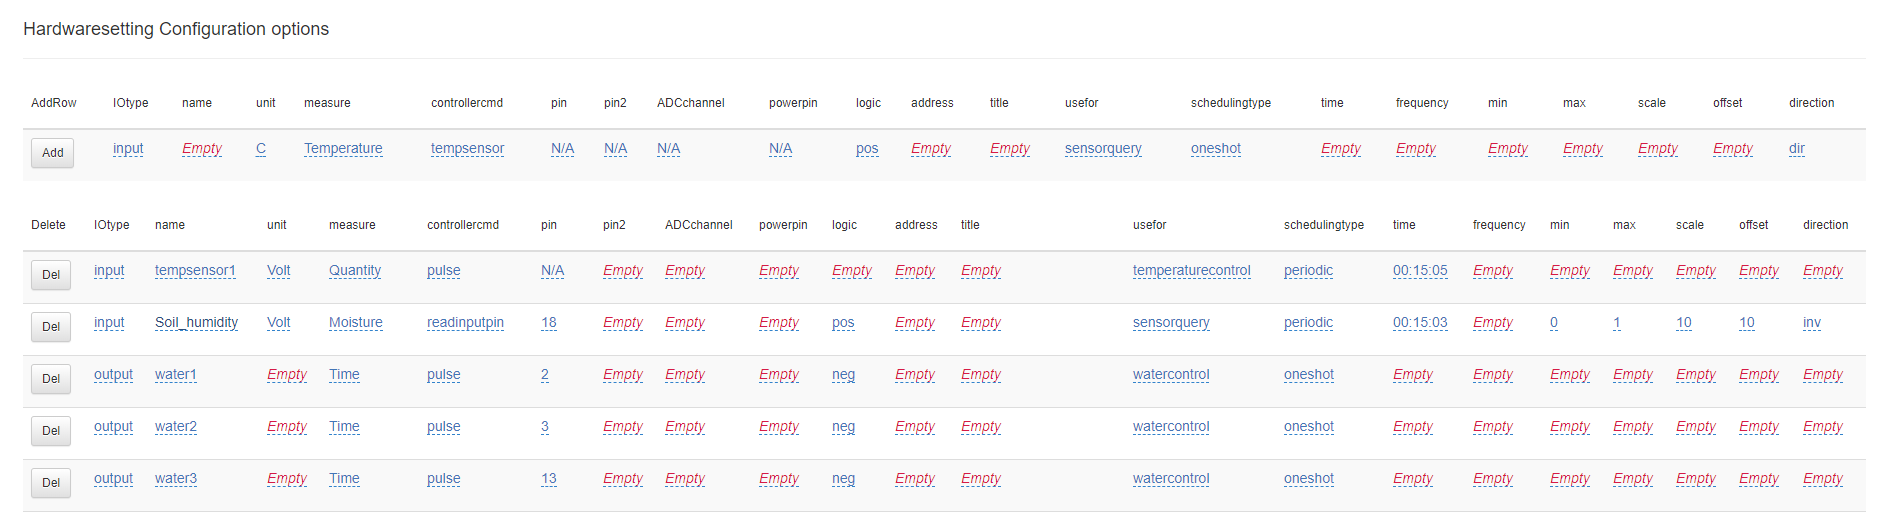Click the readinputpin controllercmd link
Screen dimensions: 1891x512
pyautogui.click(x=465, y=323)
